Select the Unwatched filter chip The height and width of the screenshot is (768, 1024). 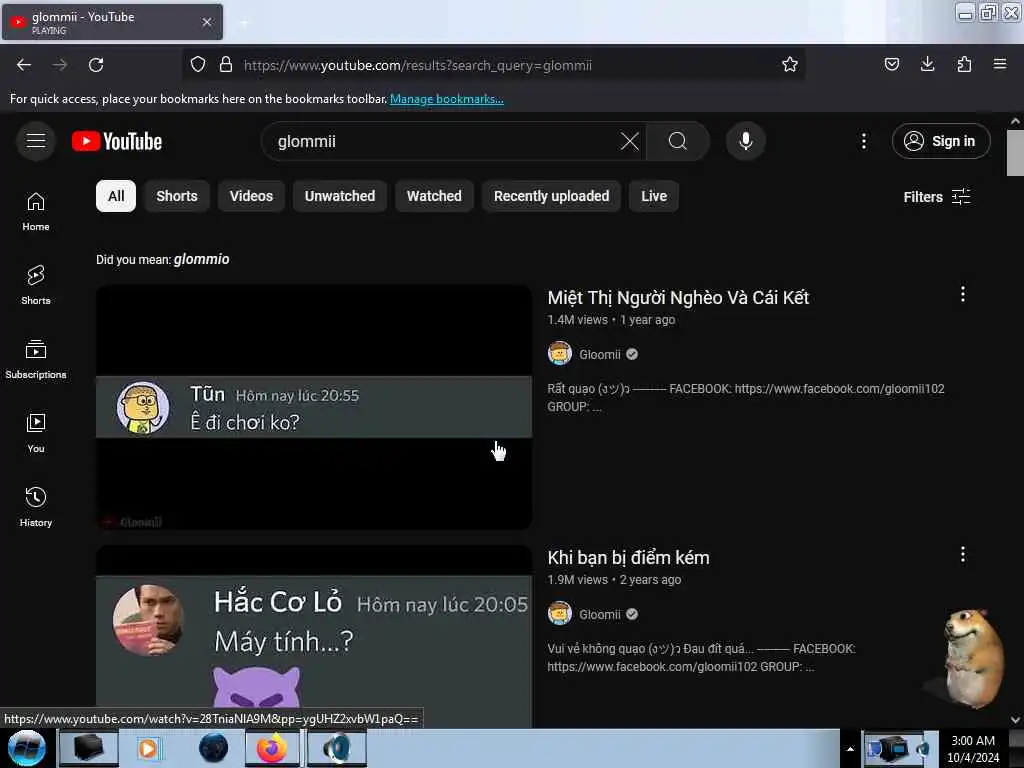(x=340, y=196)
